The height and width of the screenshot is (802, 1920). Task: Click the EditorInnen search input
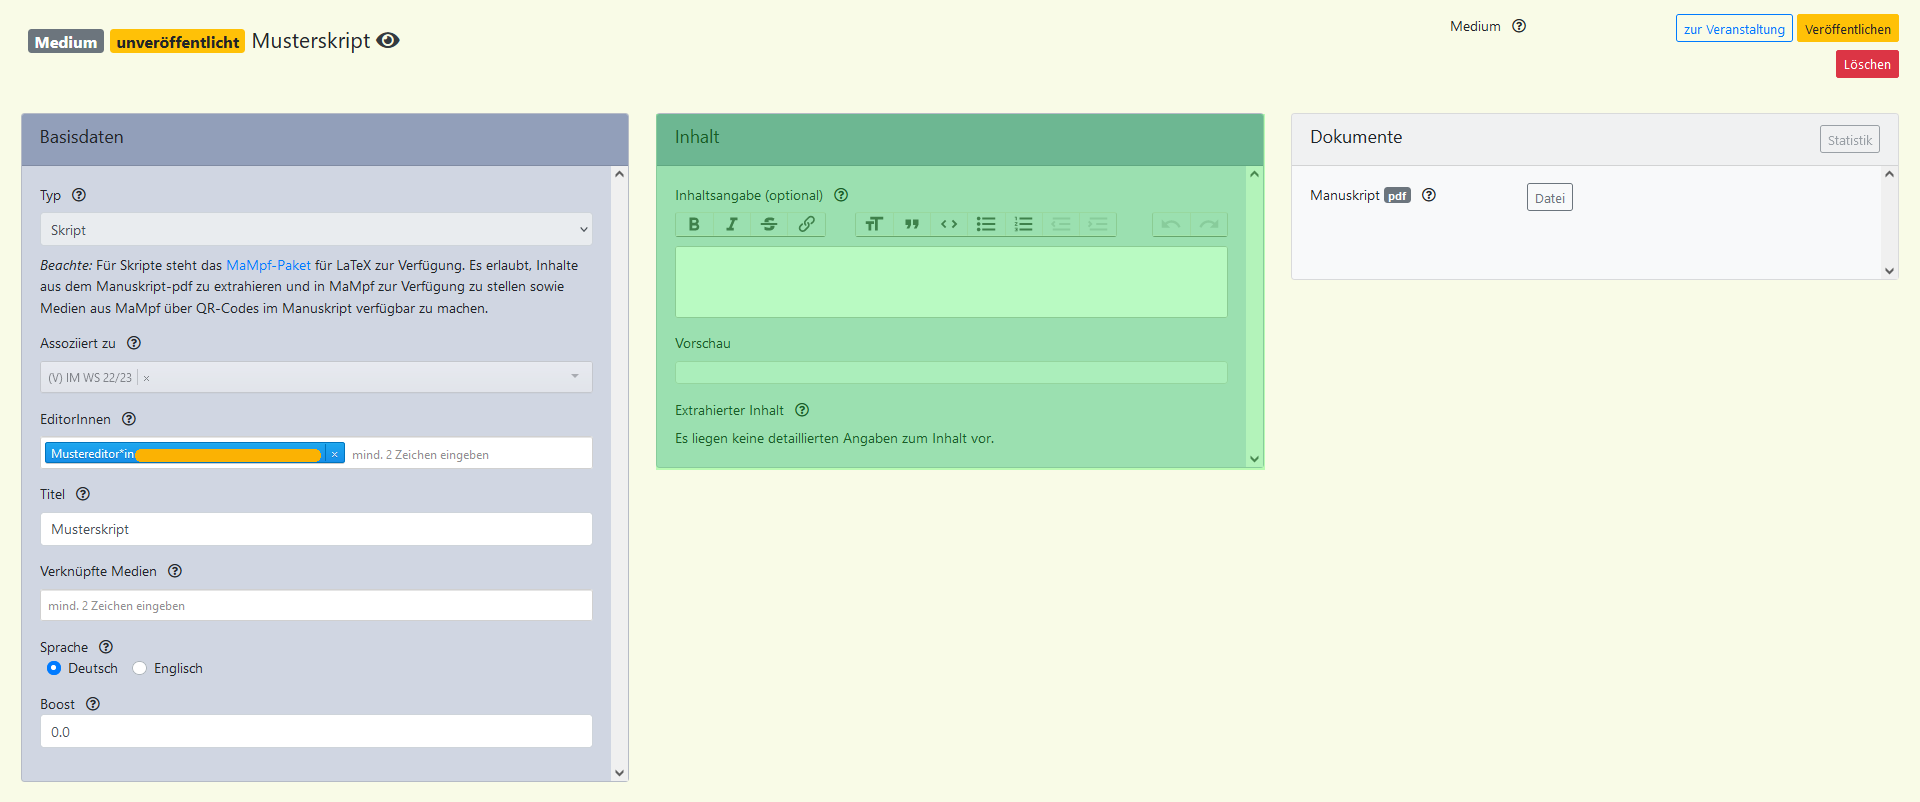[x=468, y=454]
